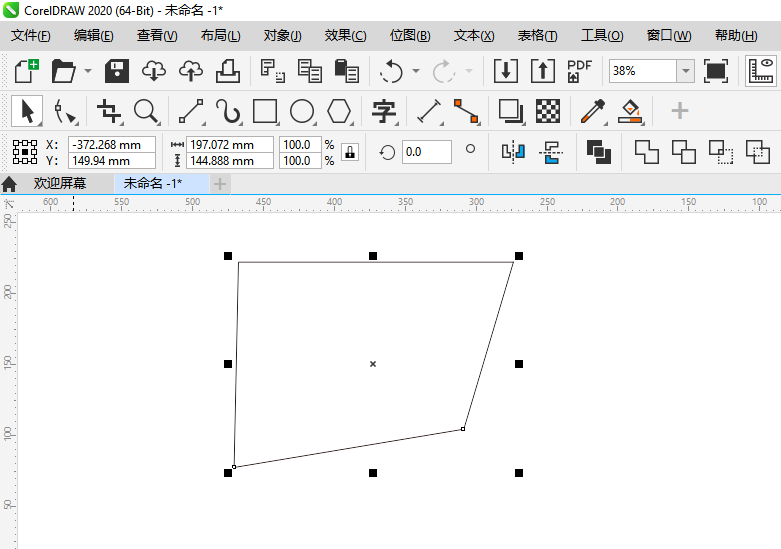
Task: Open the 效果(C) menu
Action: [345, 35]
